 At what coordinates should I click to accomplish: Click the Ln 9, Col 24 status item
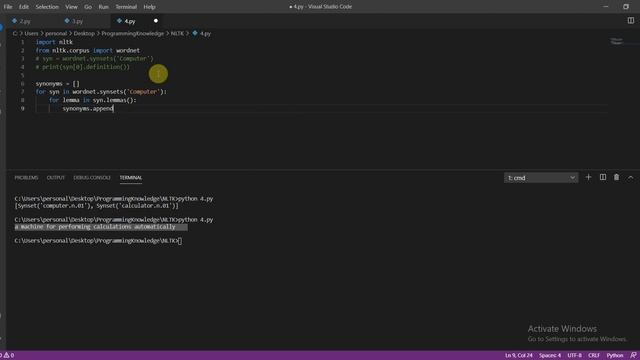[x=519, y=356]
